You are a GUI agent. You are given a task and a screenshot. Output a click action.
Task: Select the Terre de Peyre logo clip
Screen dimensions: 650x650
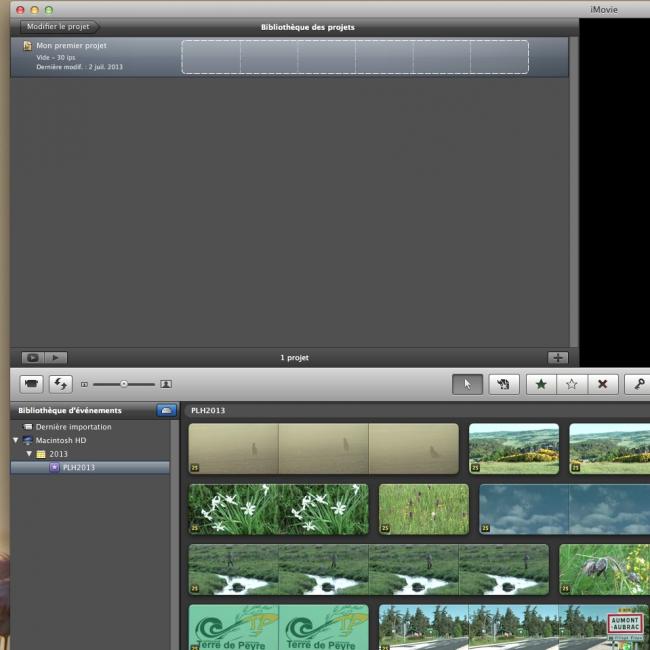[278, 627]
